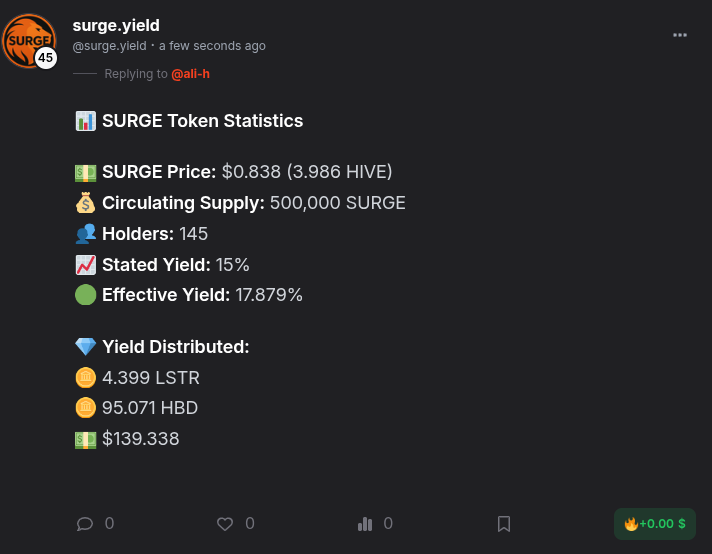This screenshot has width=712, height=554.
Task: Open the bar chart stats icon
Action: pos(365,524)
